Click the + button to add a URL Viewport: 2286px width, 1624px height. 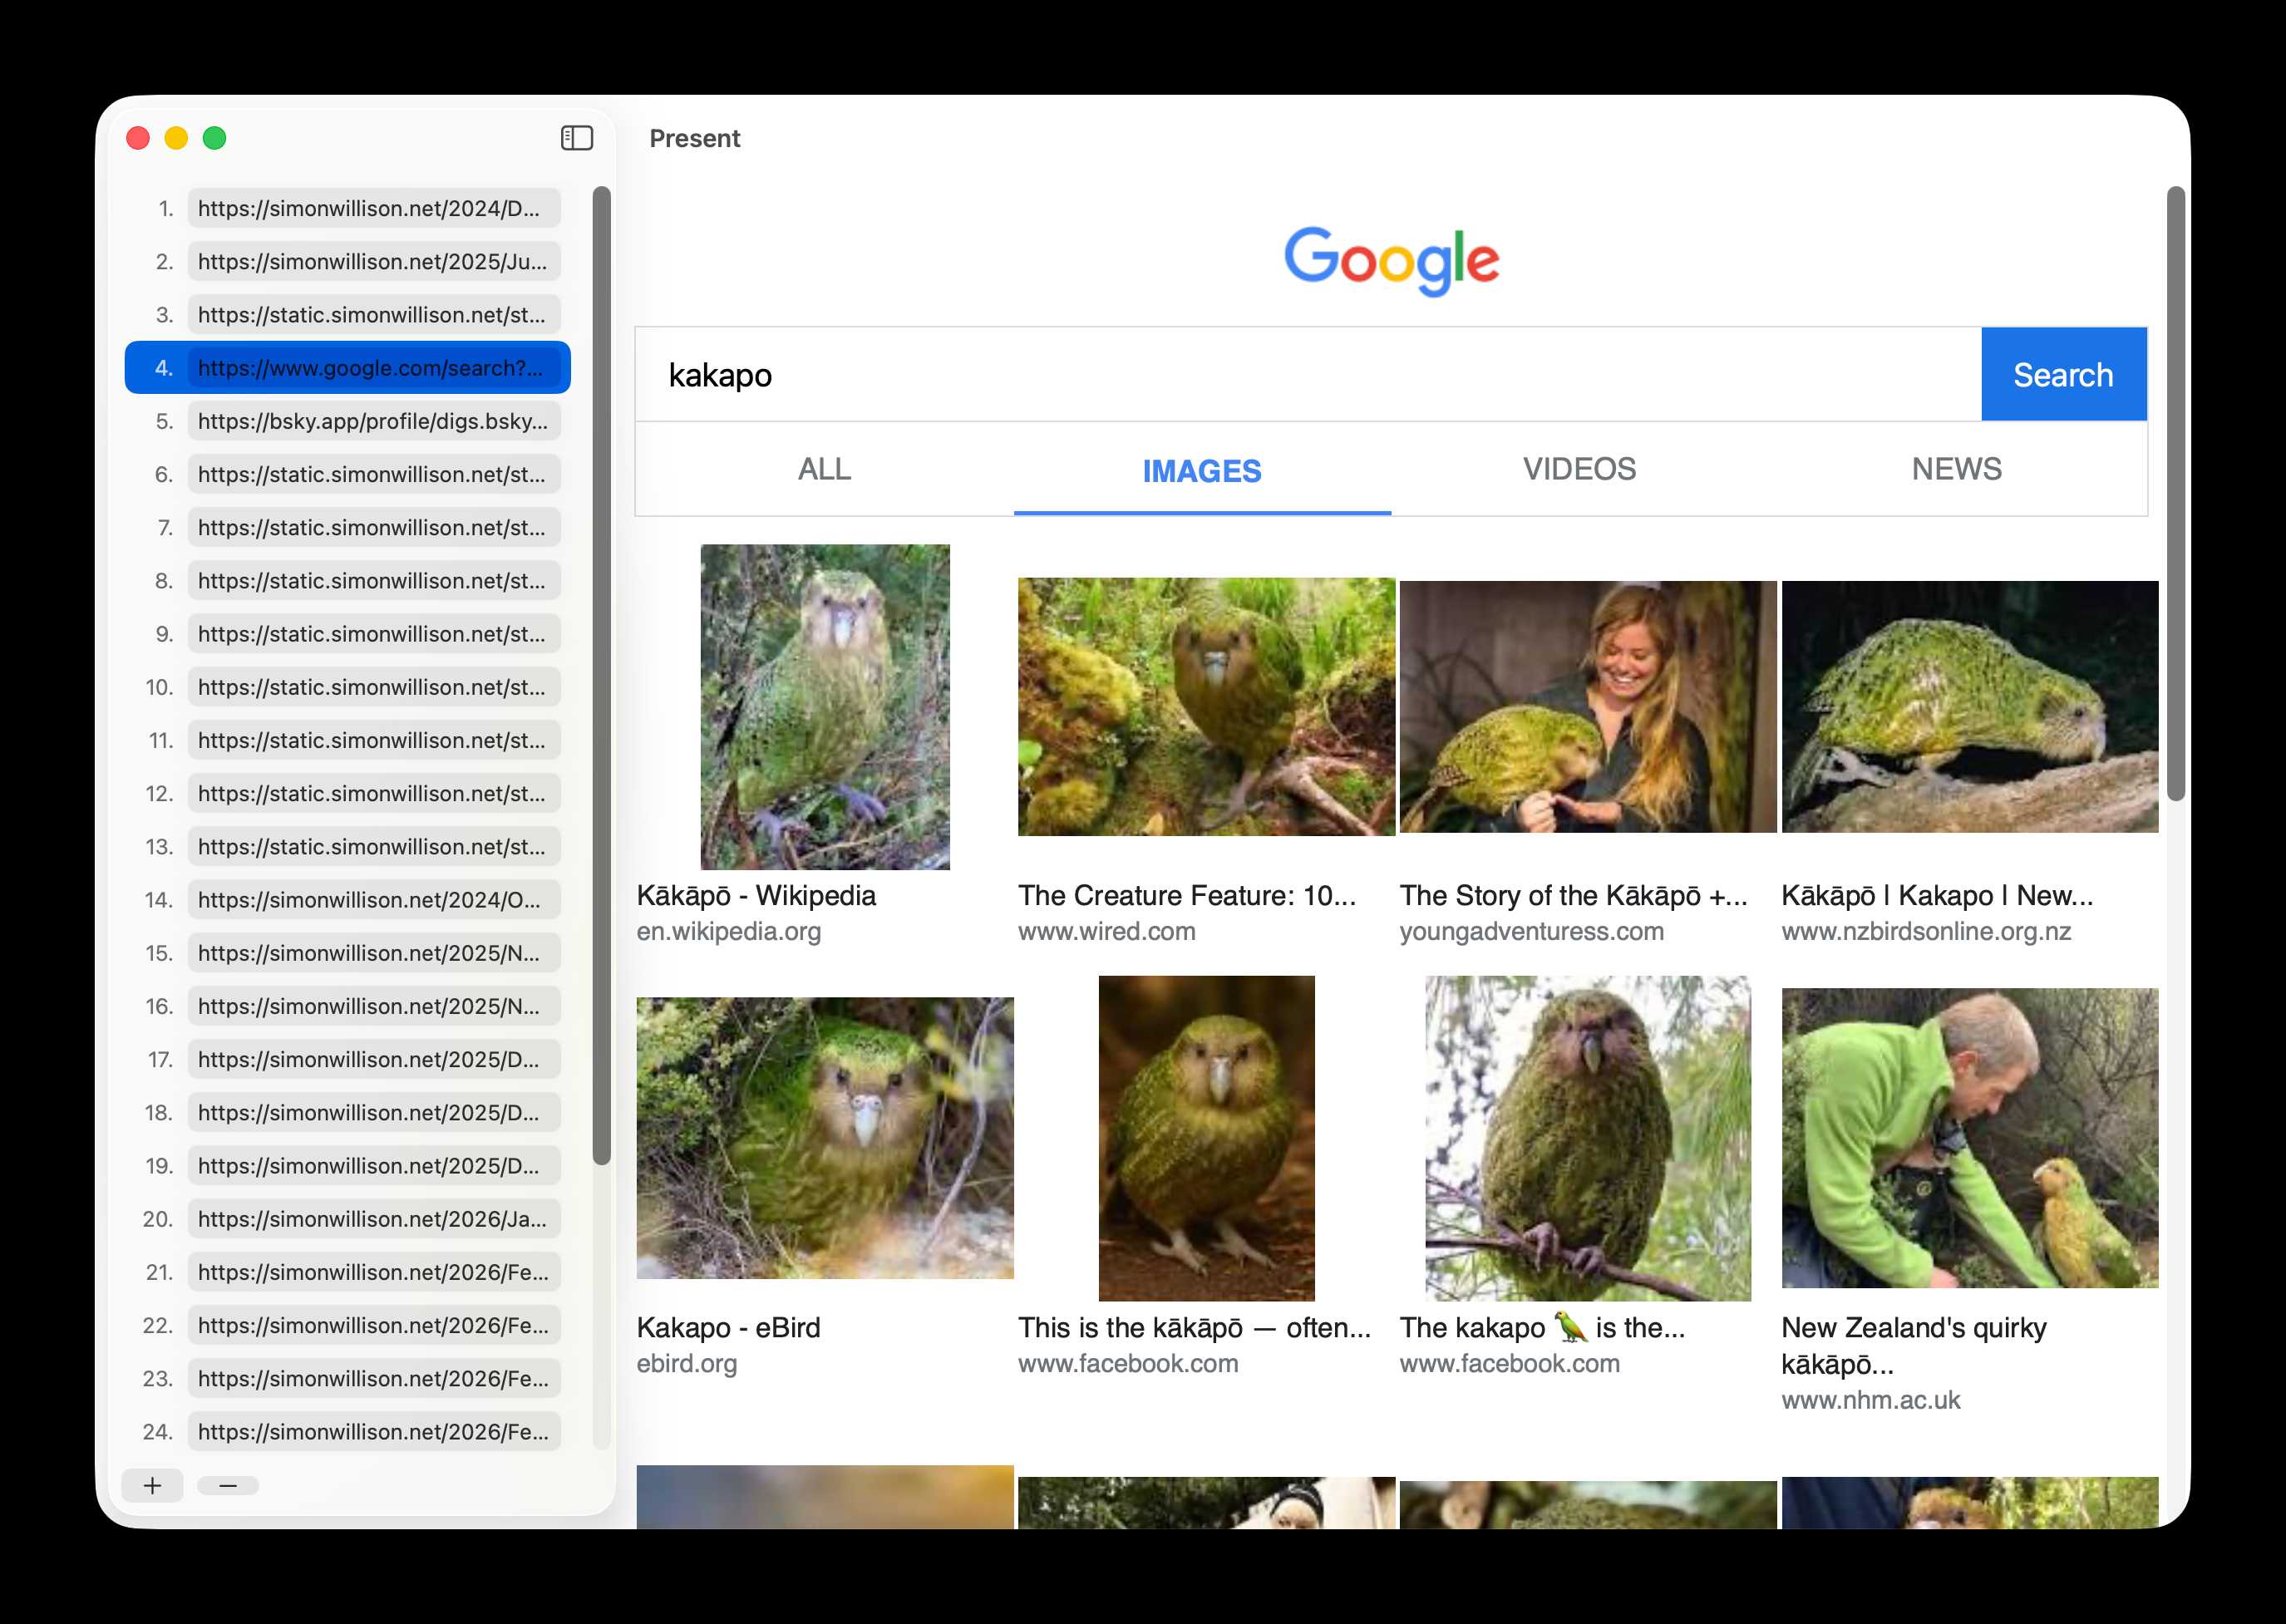152,1486
